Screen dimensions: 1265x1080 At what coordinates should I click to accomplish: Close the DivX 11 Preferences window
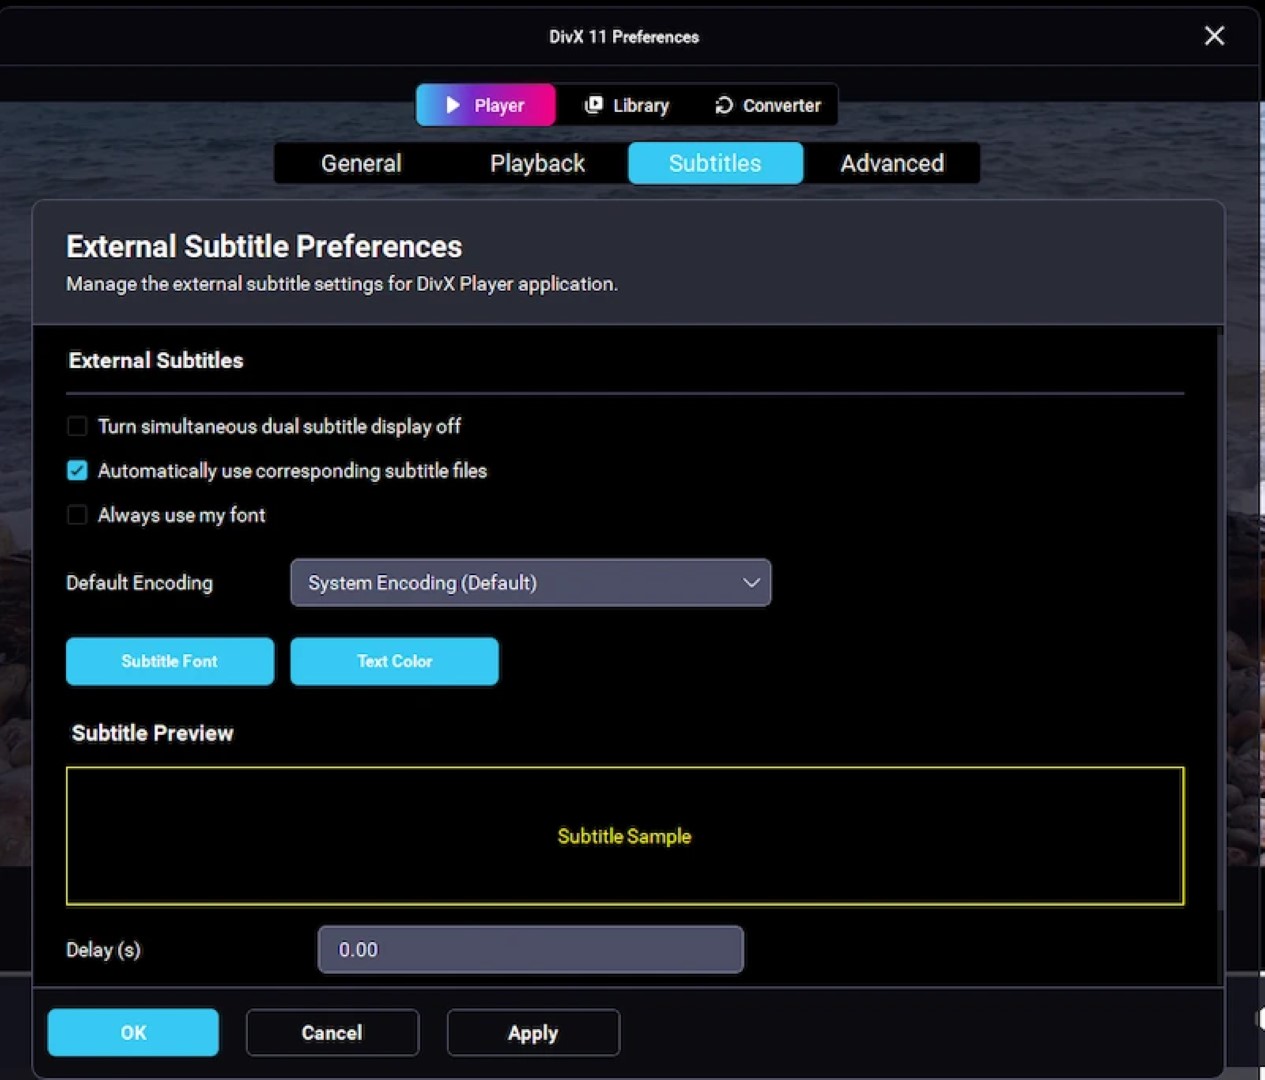[x=1214, y=36]
